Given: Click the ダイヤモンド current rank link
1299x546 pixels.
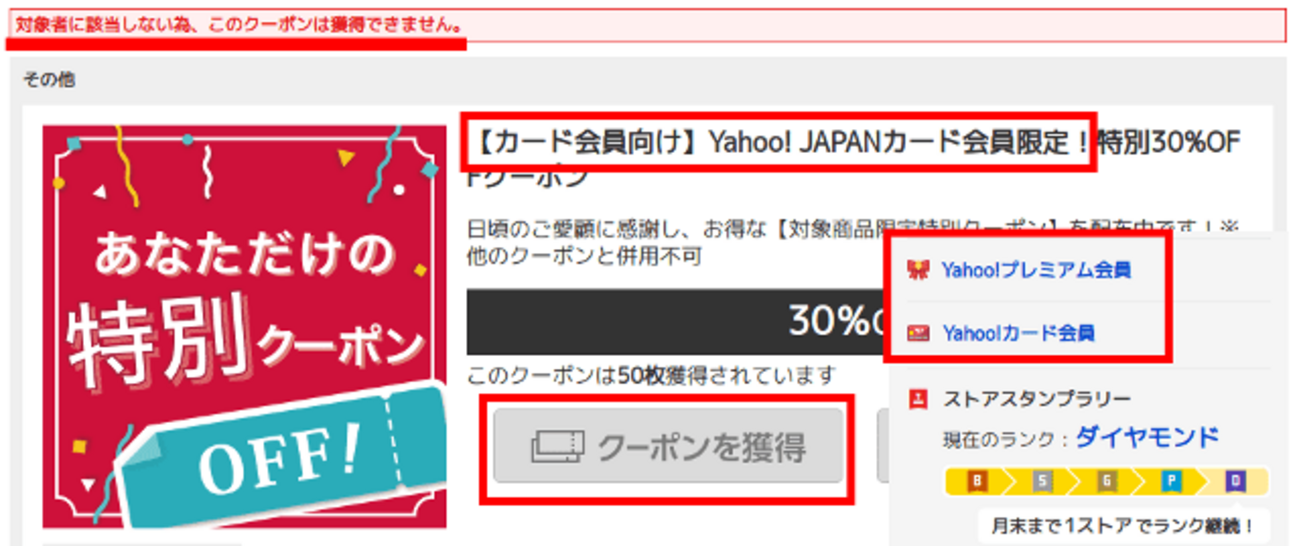Looking at the screenshot, I should pyautogui.click(x=1147, y=437).
